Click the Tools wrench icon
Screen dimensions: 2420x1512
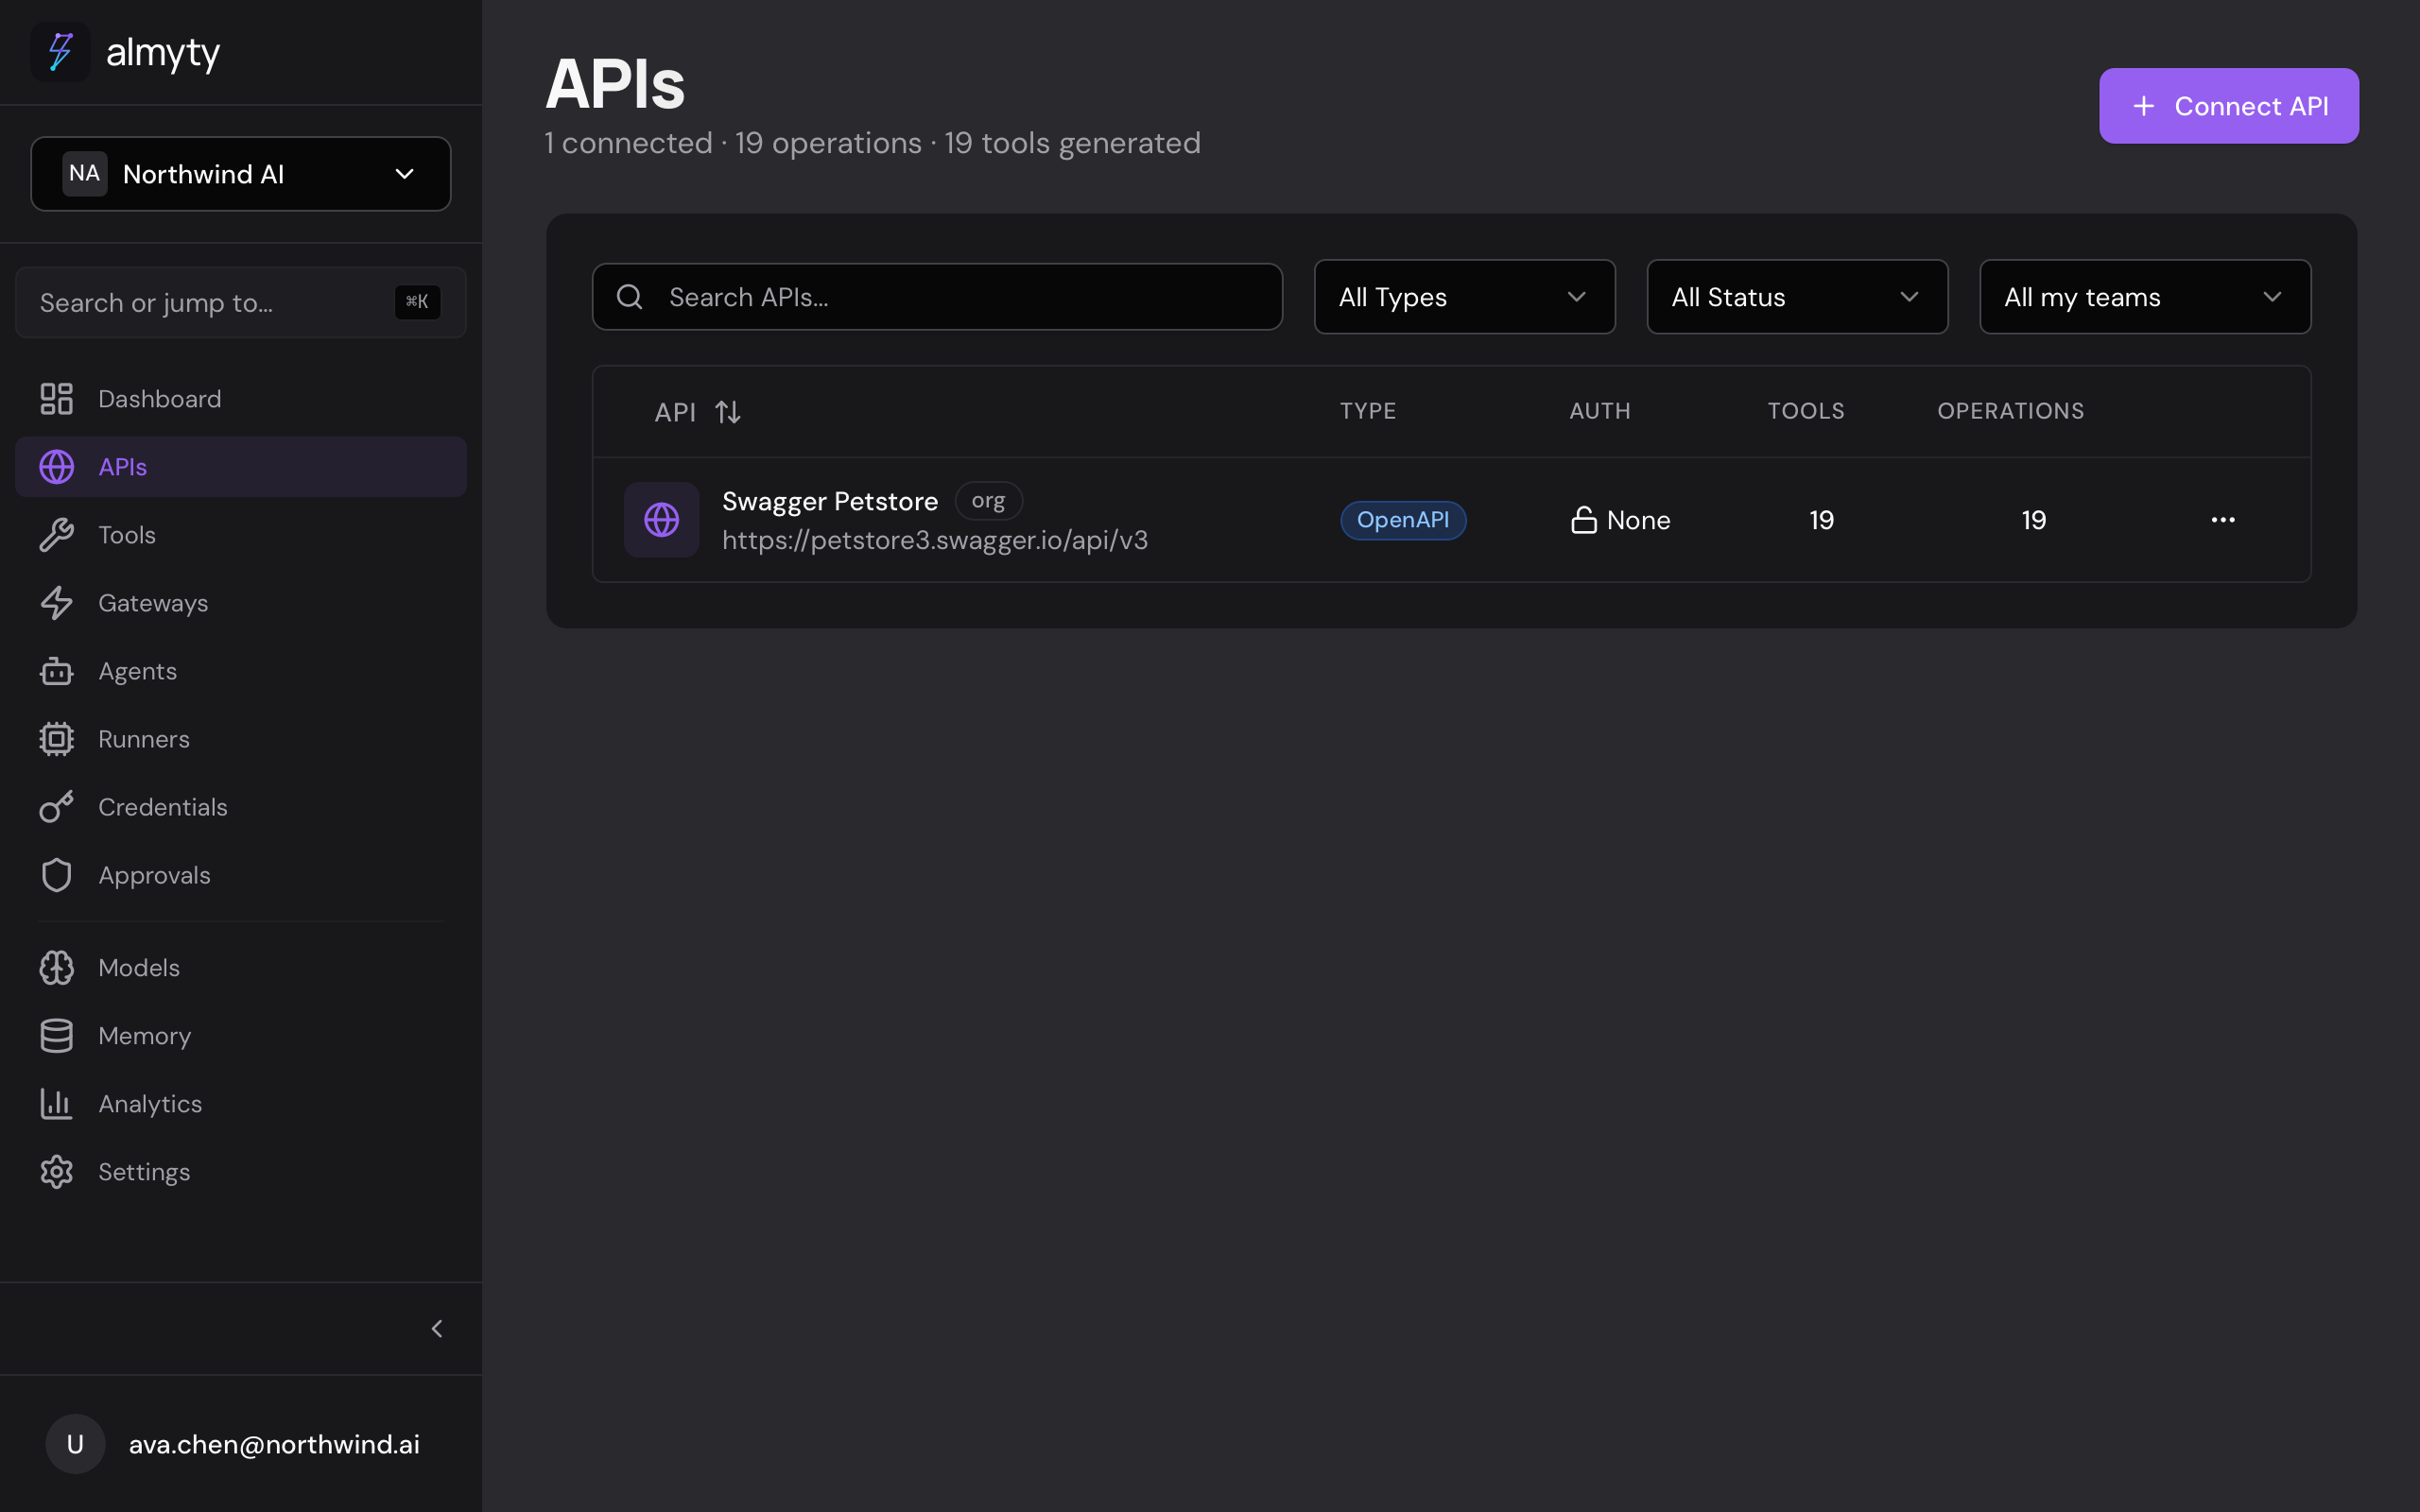56,535
